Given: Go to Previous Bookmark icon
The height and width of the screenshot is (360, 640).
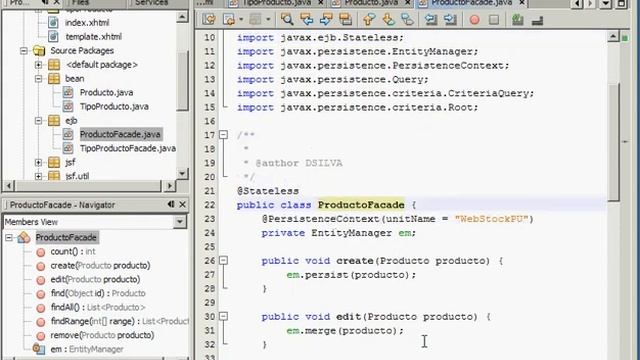Looking at the screenshot, I should click(369, 19).
